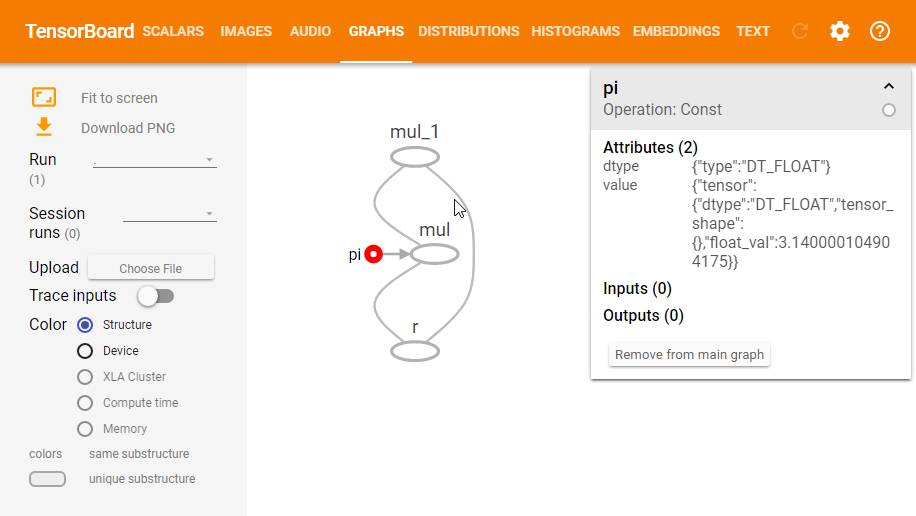Viewport: 916px width, 516px height.
Task: Click the reload refresh icon
Action: tap(800, 31)
